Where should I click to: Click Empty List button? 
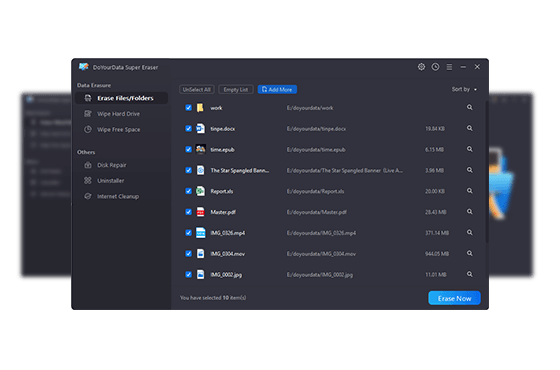click(x=236, y=90)
